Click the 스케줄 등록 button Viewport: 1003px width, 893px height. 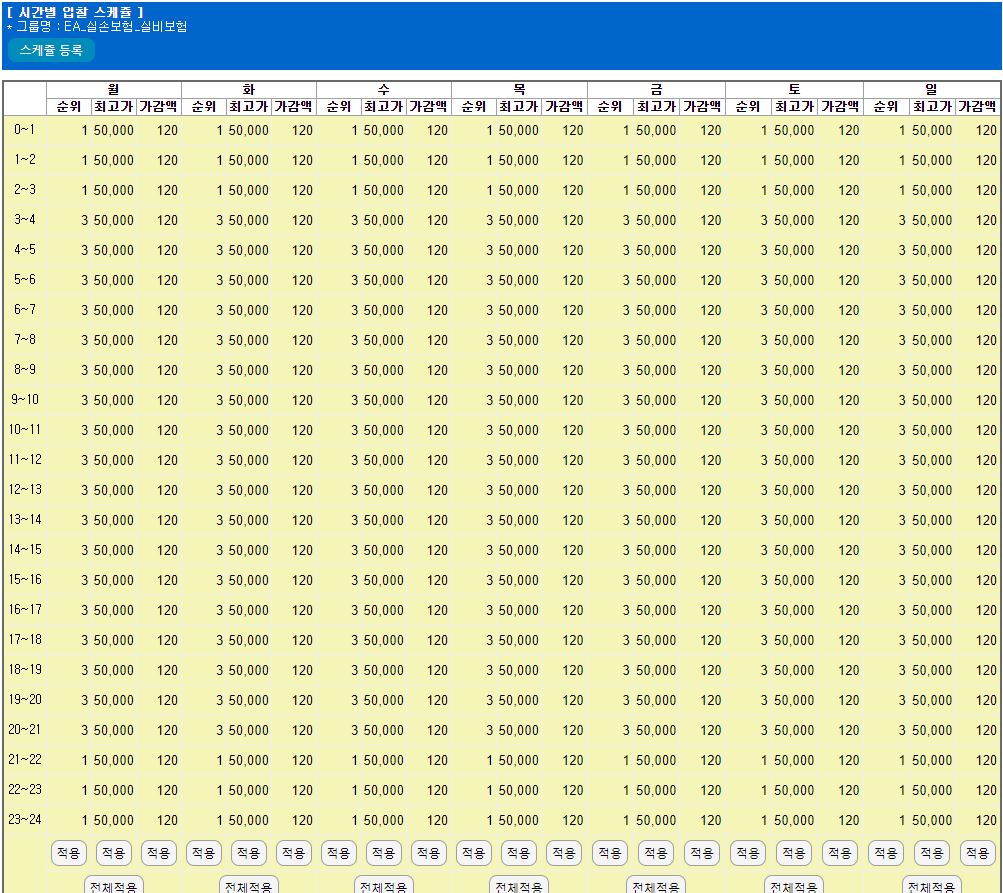click(x=51, y=50)
